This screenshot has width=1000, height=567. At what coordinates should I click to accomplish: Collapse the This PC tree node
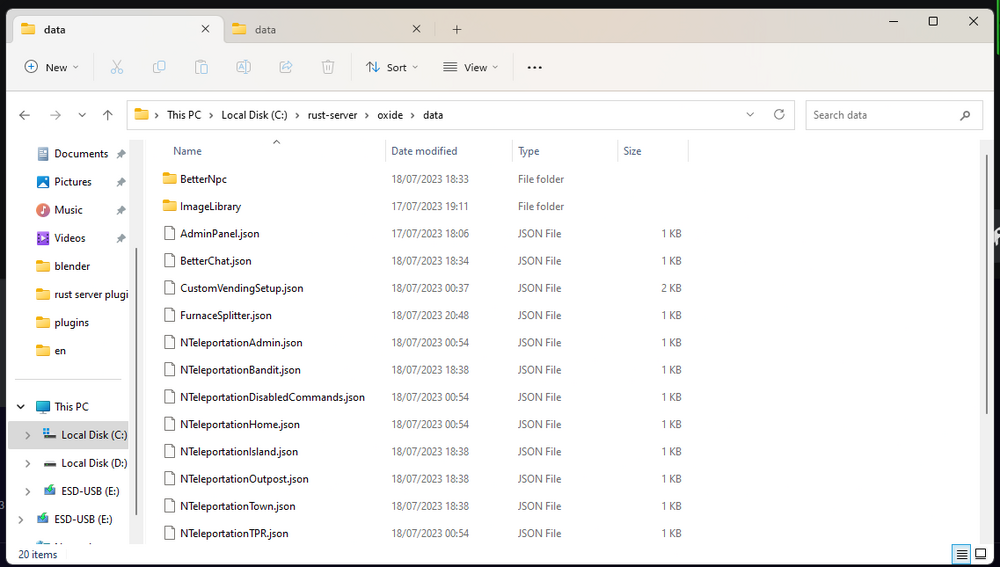(21, 407)
